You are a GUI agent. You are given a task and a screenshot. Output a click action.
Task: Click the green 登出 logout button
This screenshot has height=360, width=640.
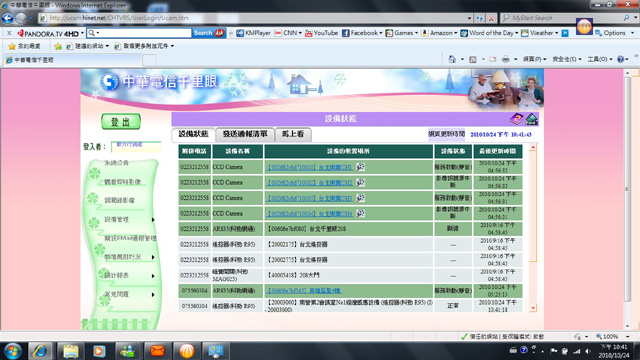click(121, 122)
